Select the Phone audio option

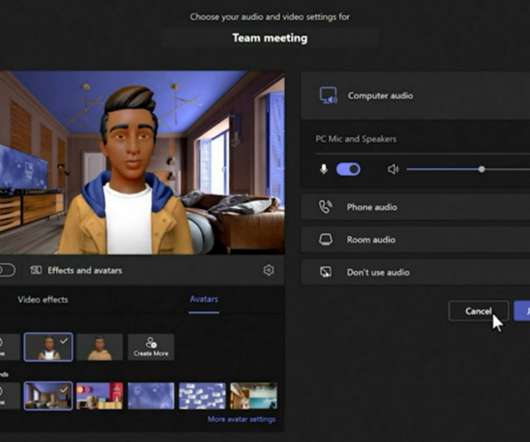416,207
